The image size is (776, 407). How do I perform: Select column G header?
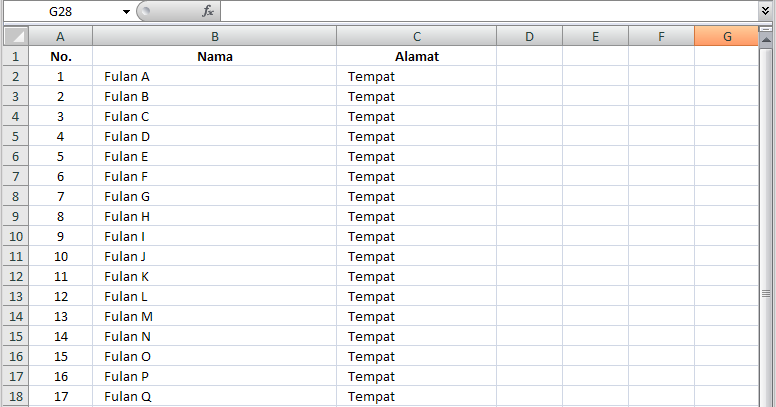click(727, 36)
